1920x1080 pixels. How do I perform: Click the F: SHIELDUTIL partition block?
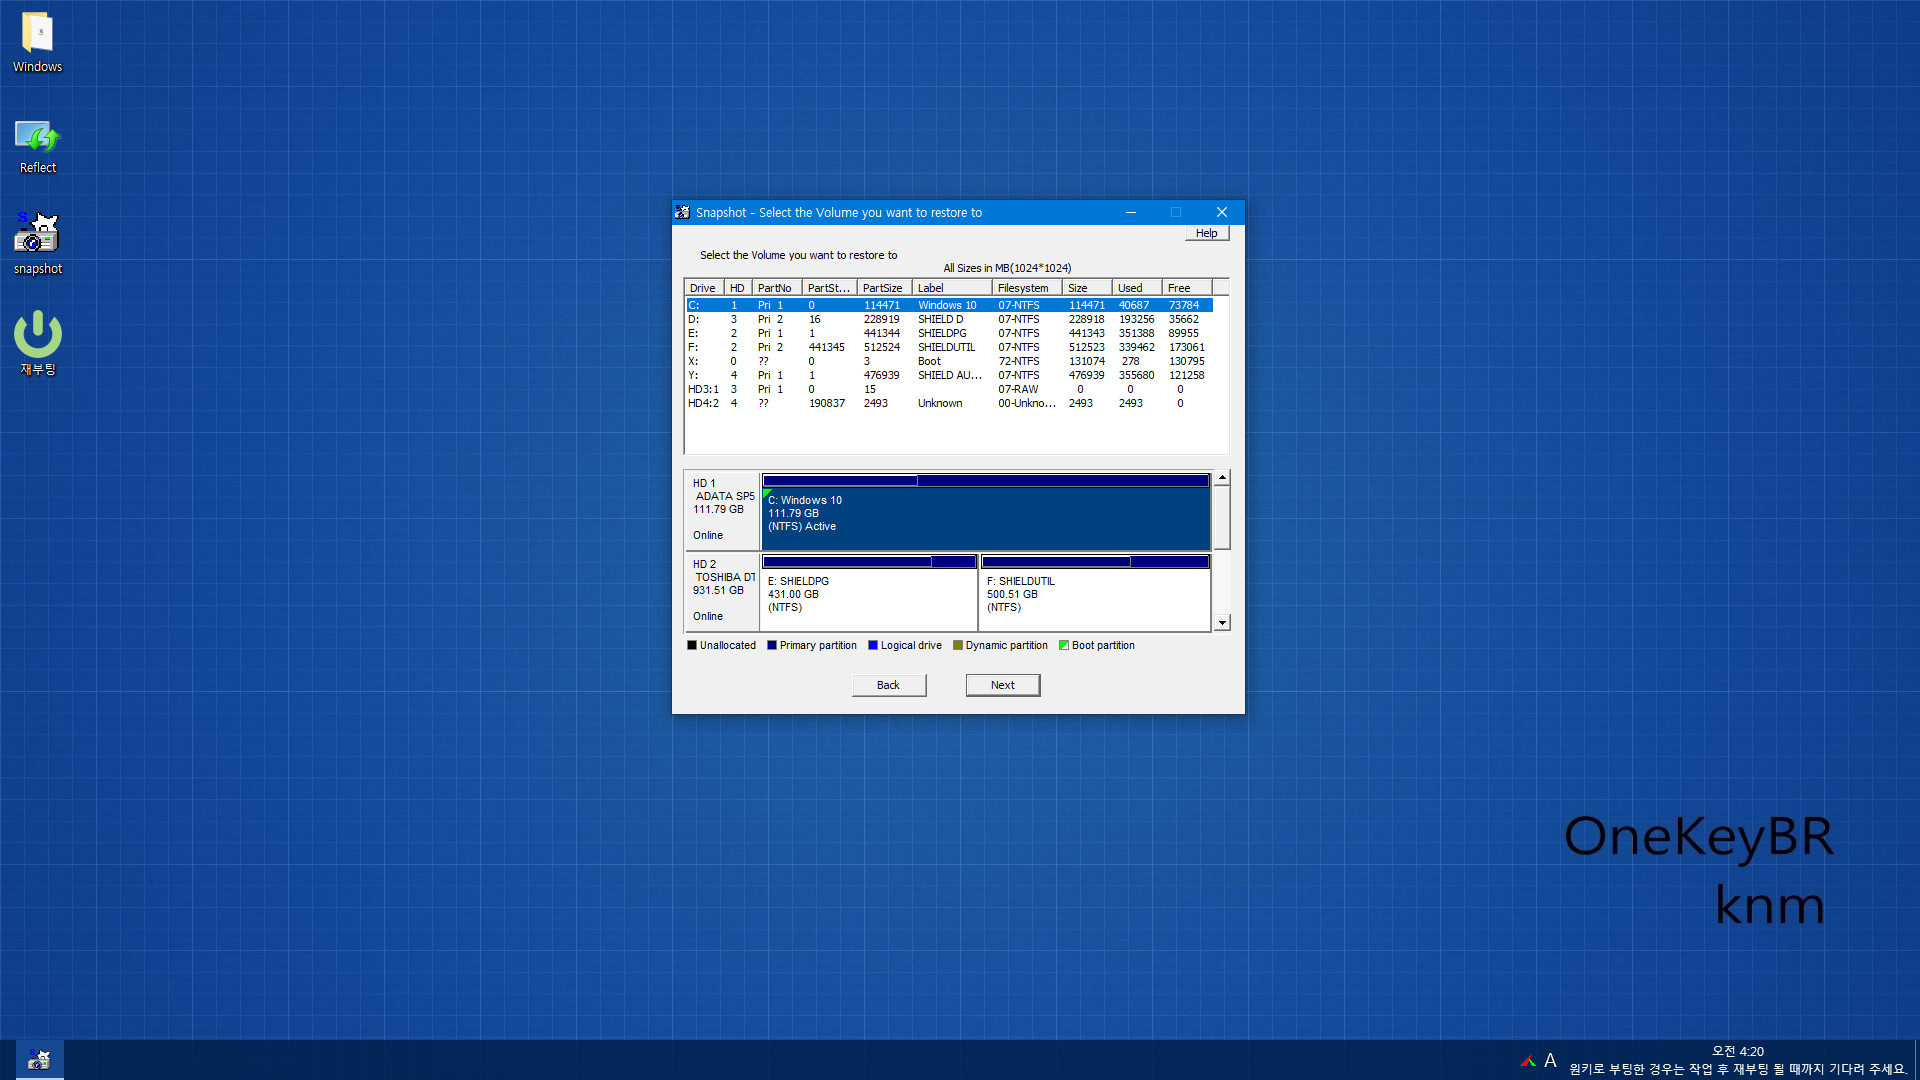pyautogui.click(x=1095, y=600)
